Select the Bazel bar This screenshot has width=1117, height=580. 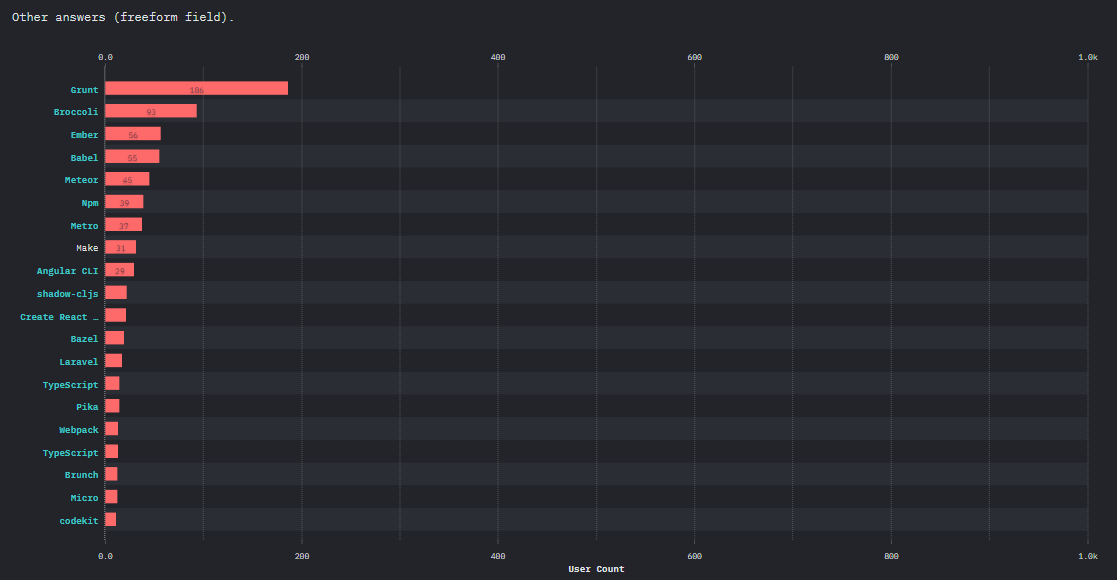(x=115, y=338)
